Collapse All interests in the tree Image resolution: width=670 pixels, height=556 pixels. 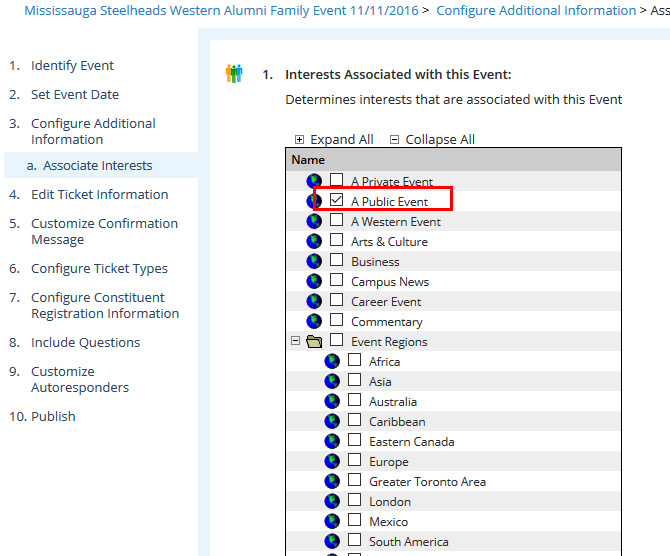pyautogui.click(x=432, y=140)
